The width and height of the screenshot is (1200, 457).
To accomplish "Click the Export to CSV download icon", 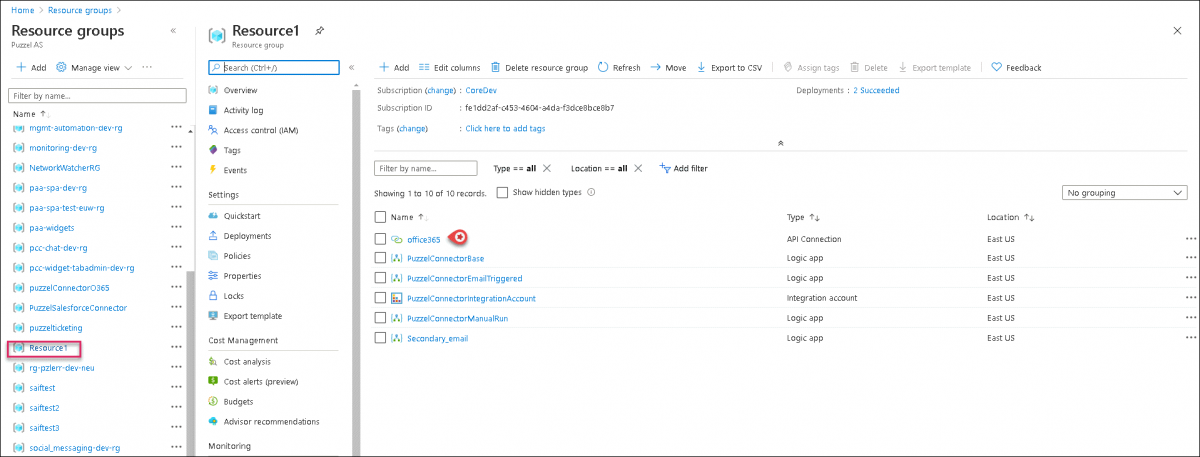I will [x=702, y=68].
